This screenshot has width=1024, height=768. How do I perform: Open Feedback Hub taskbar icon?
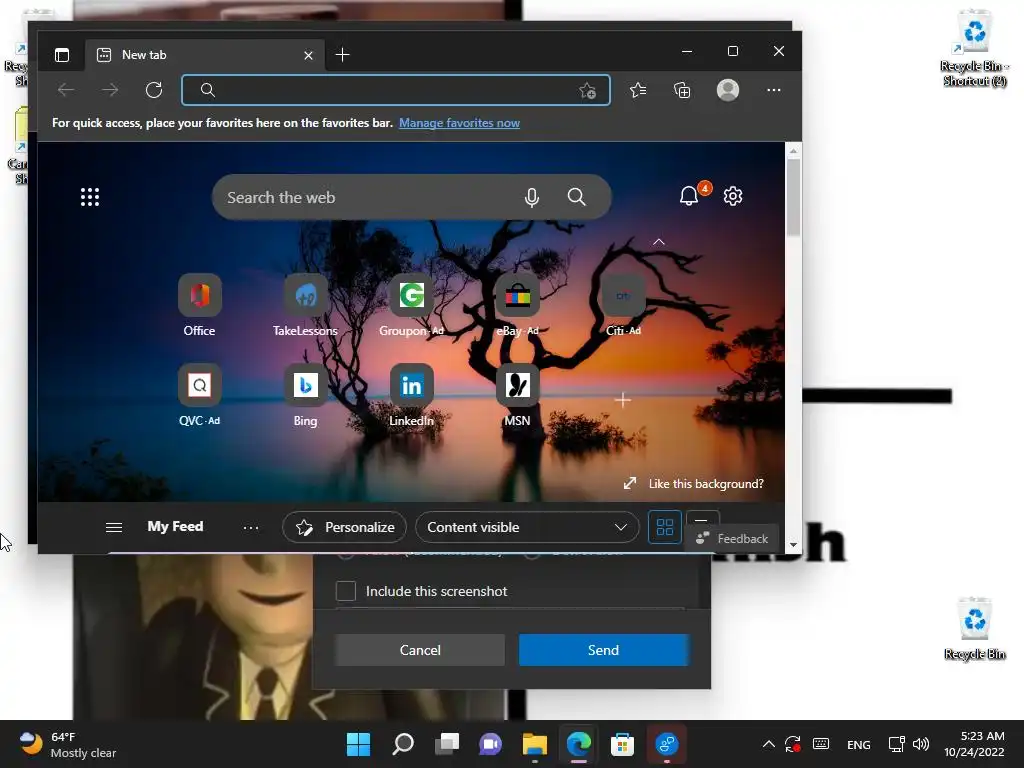tap(667, 744)
